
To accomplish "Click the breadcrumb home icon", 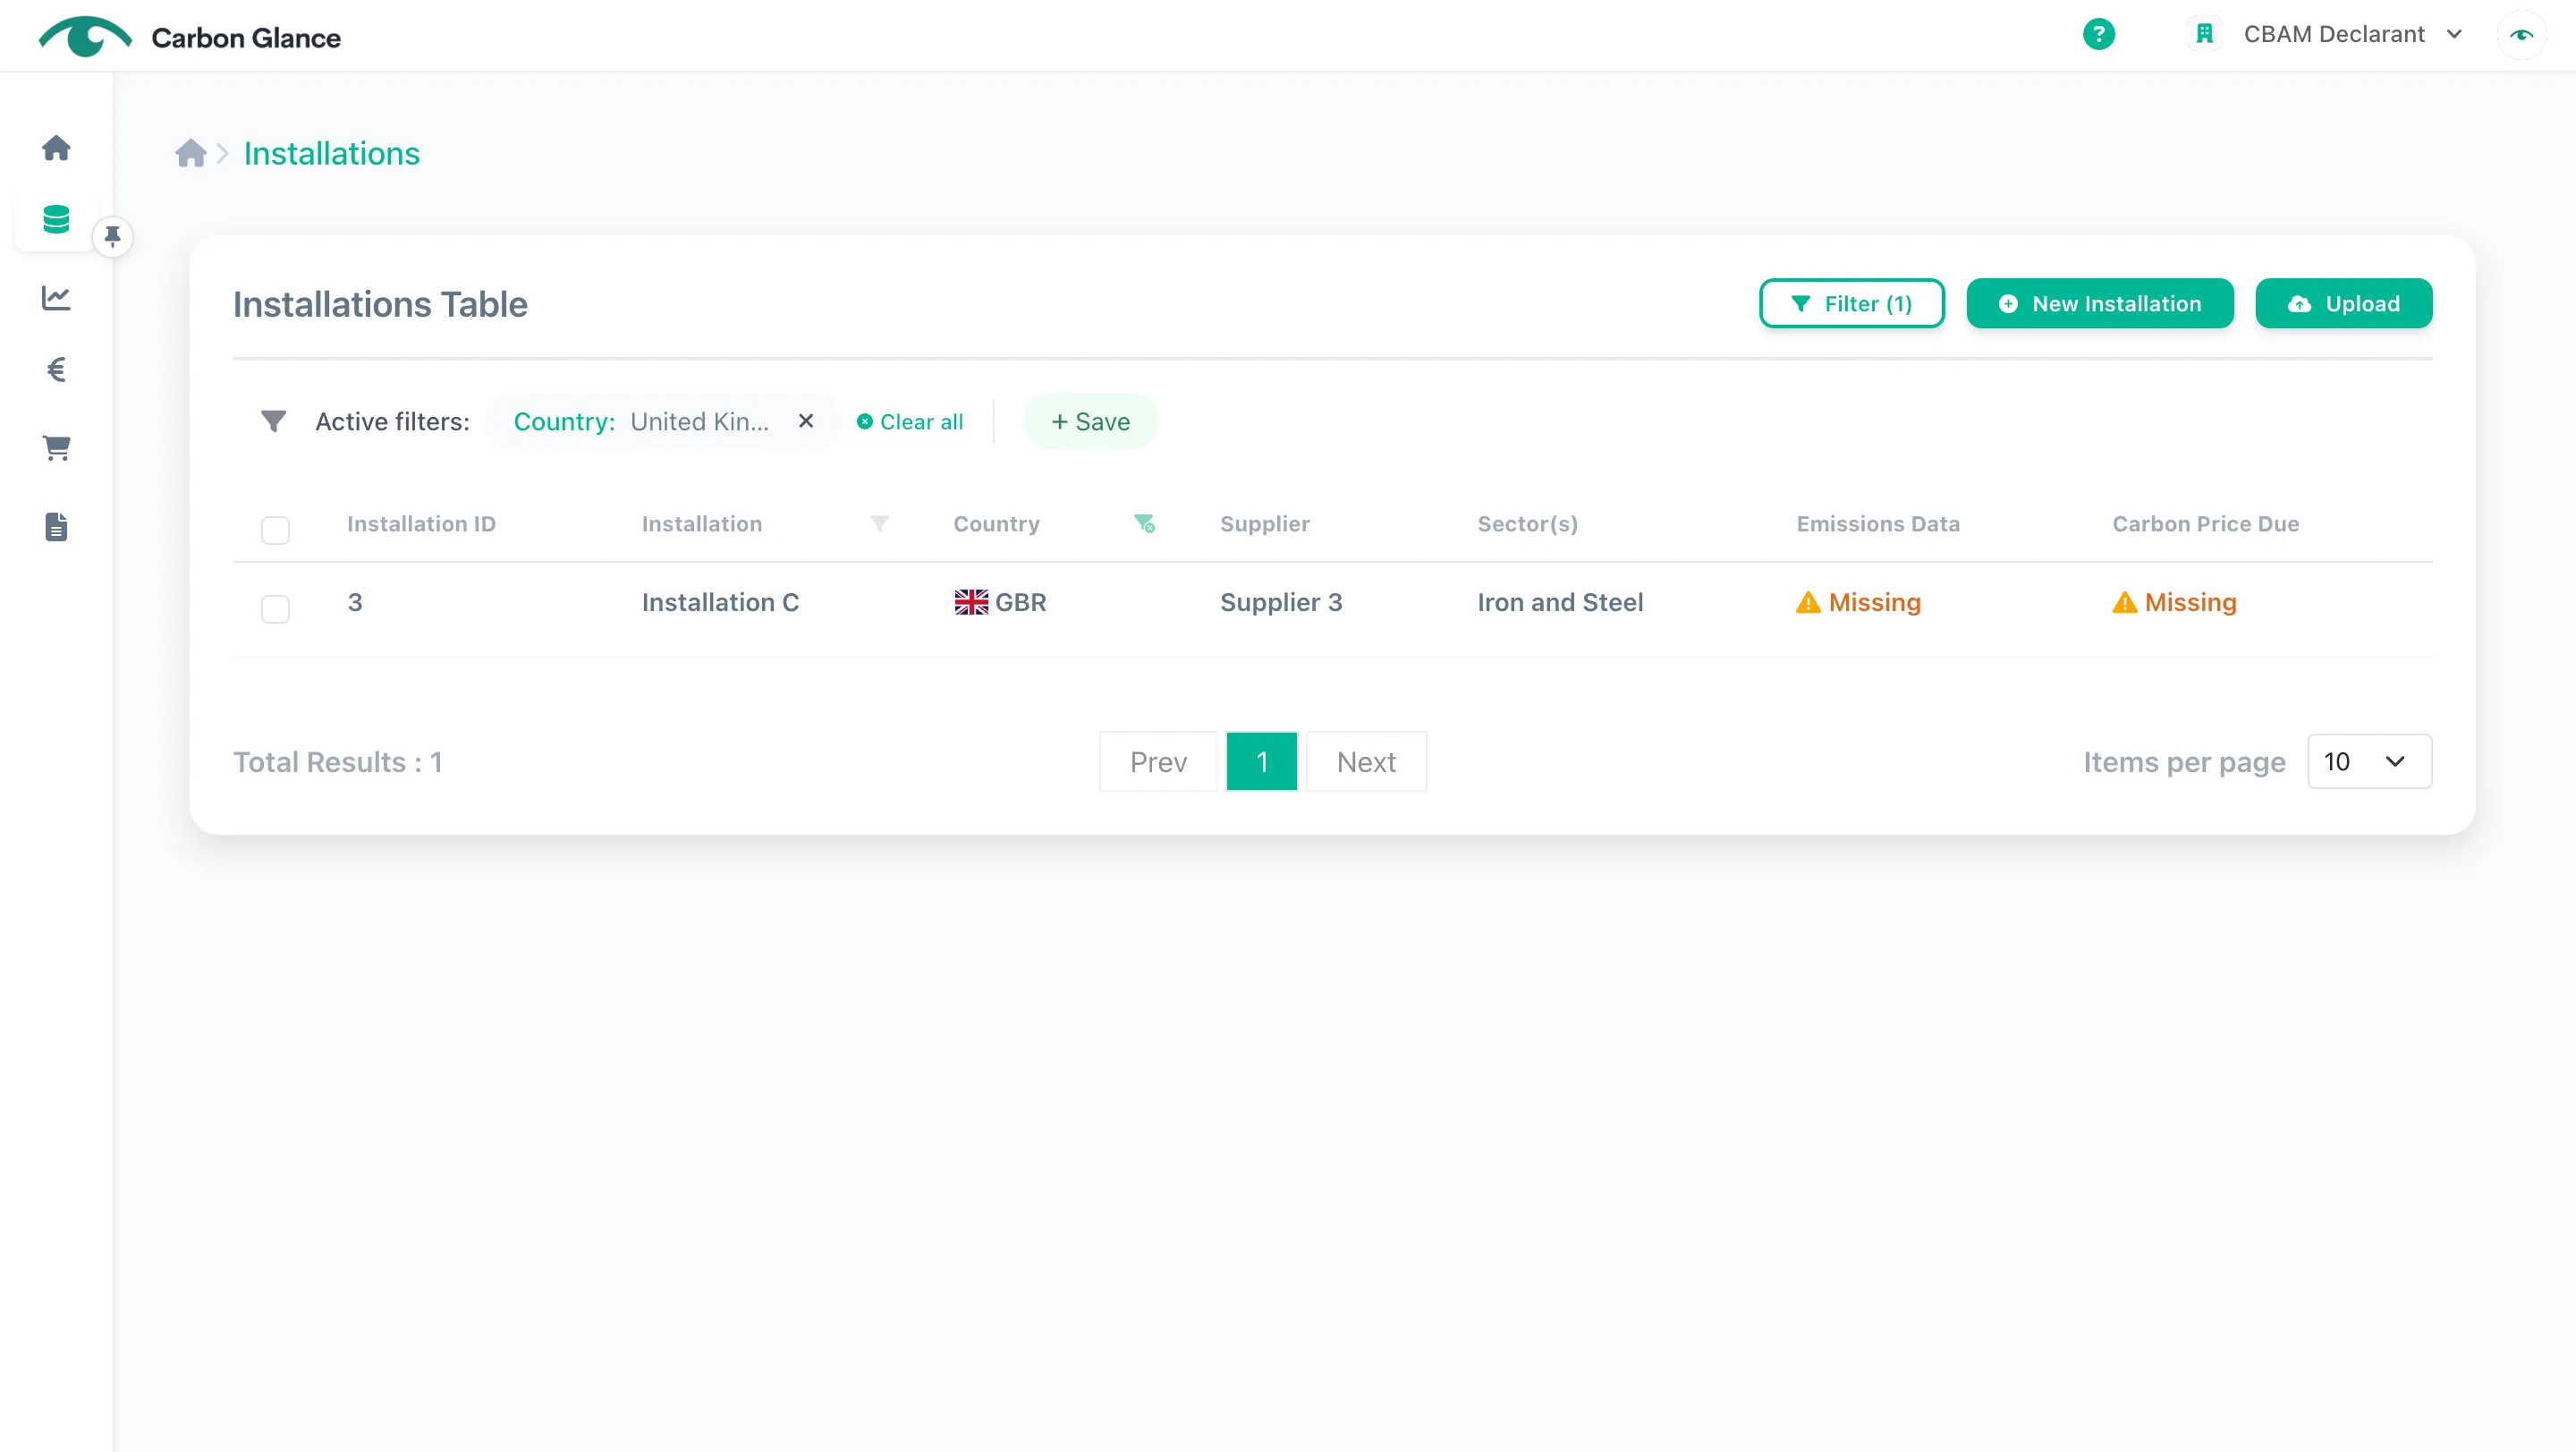I will (x=190, y=153).
